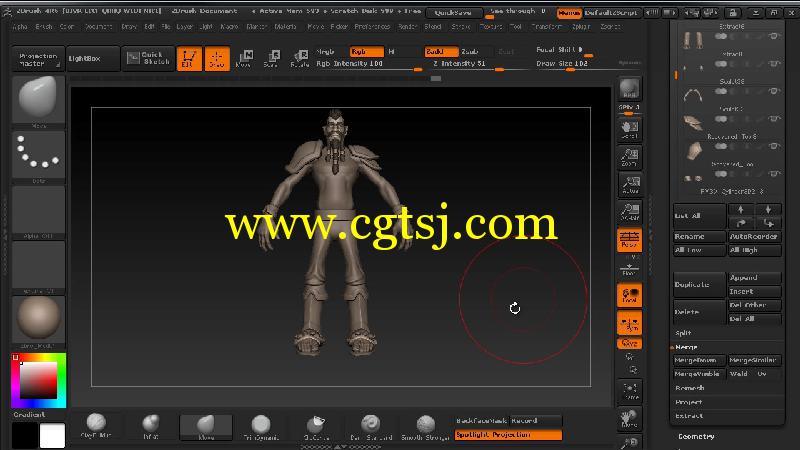Viewport: 800px width, 450px height.
Task: Select the TrimDynamic brush in the bottom shelf
Action: tap(261, 426)
